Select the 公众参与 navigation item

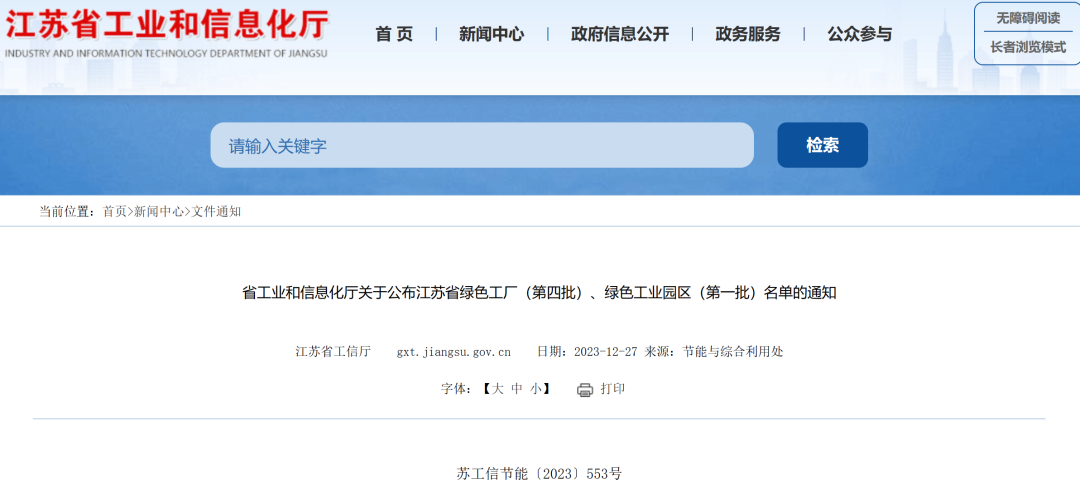[x=860, y=34]
